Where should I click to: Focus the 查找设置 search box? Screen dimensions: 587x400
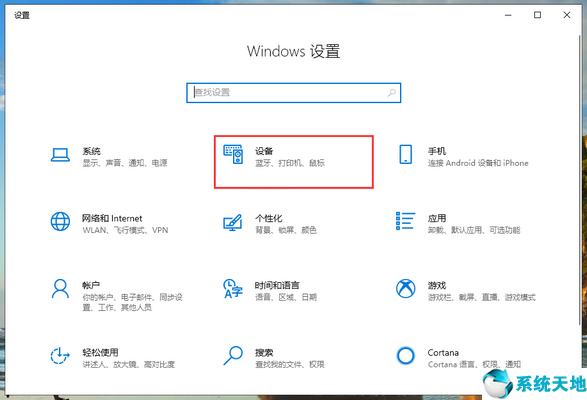(x=294, y=93)
